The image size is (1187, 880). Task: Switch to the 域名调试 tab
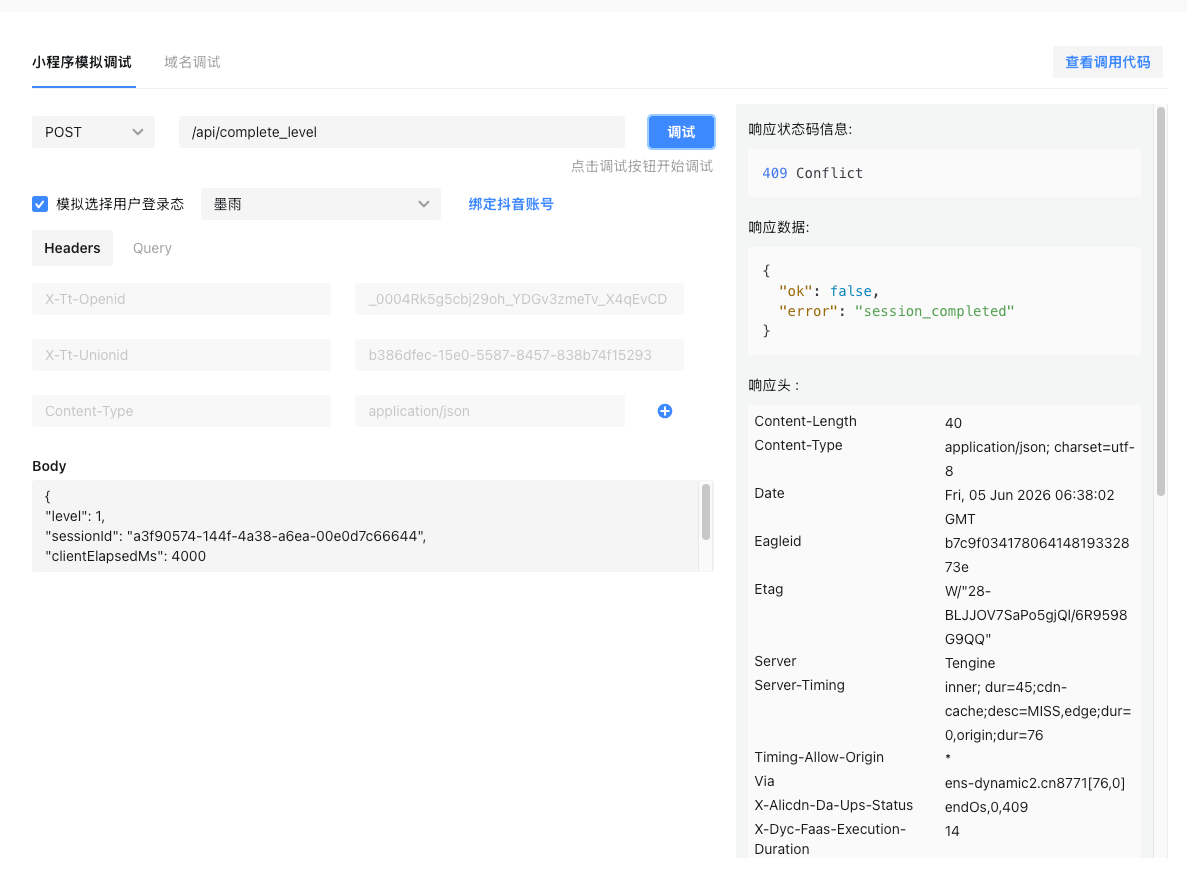point(192,62)
